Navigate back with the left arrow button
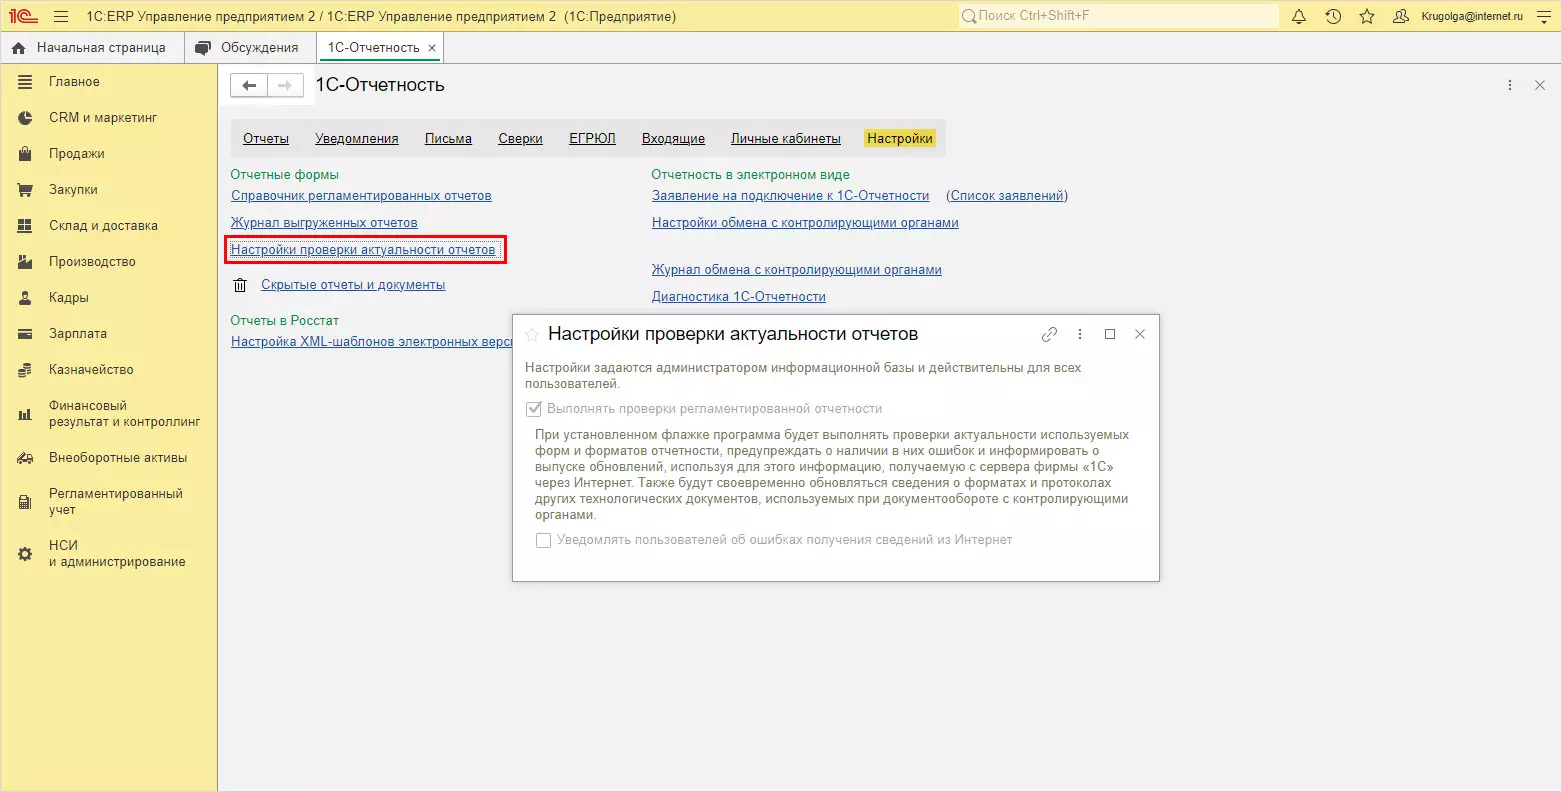Image resolution: width=1562 pixels, height=792 pixels. (x=249, y=86)
